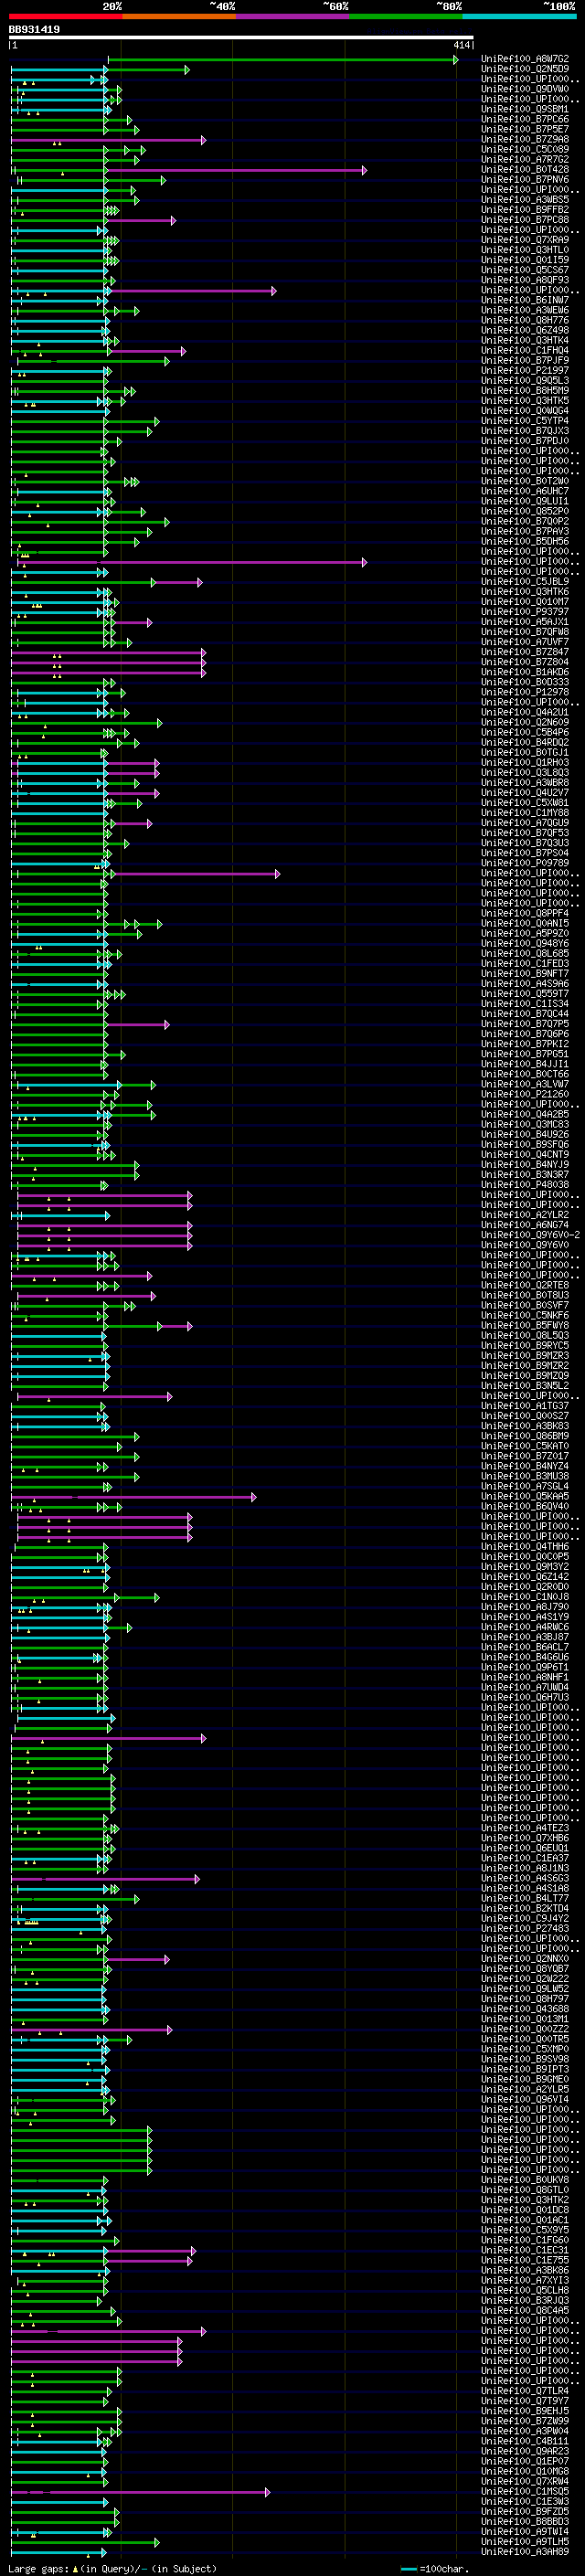This screenshot has height=2576, width=585.
Task: Select hit label UniRef100_B0SVF7
Action: tap(525, 1305)
